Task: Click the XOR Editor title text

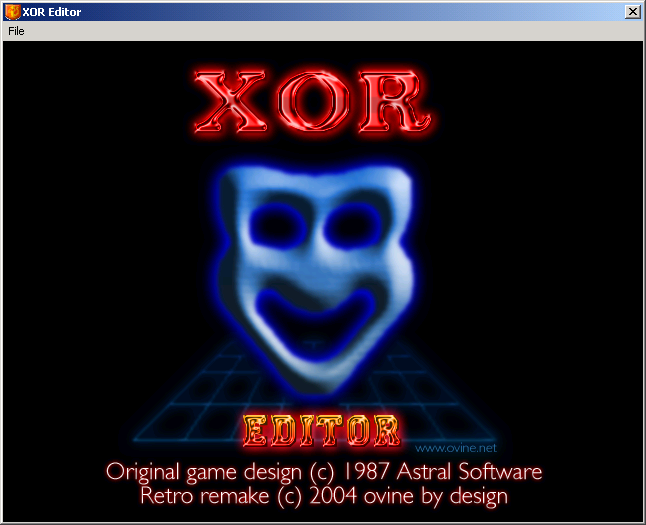Action: tap(52, 12)
